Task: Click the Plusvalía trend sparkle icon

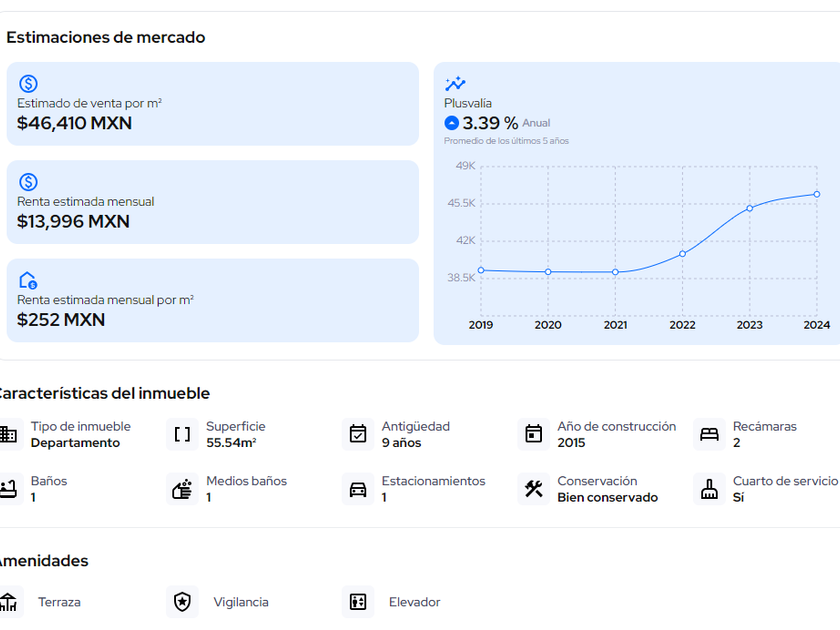Action: coord(455,84)
